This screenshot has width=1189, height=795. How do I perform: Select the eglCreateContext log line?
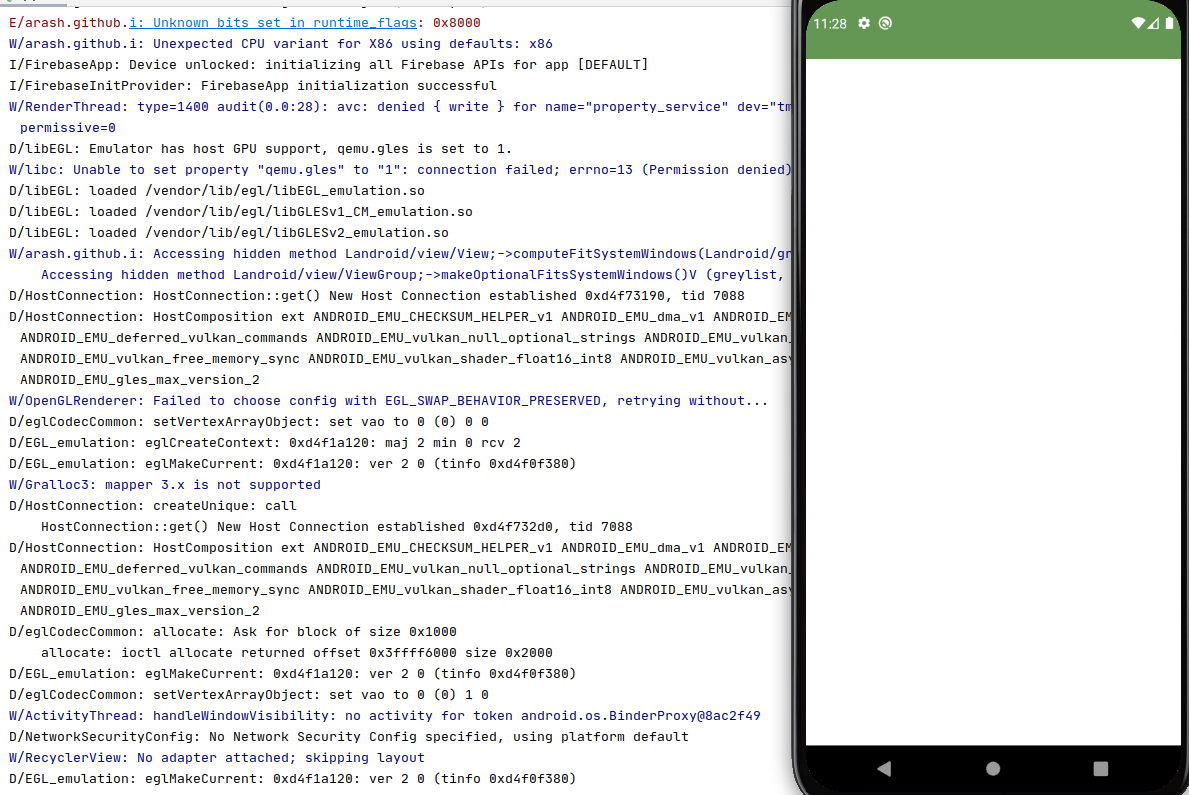coord(265,443)
